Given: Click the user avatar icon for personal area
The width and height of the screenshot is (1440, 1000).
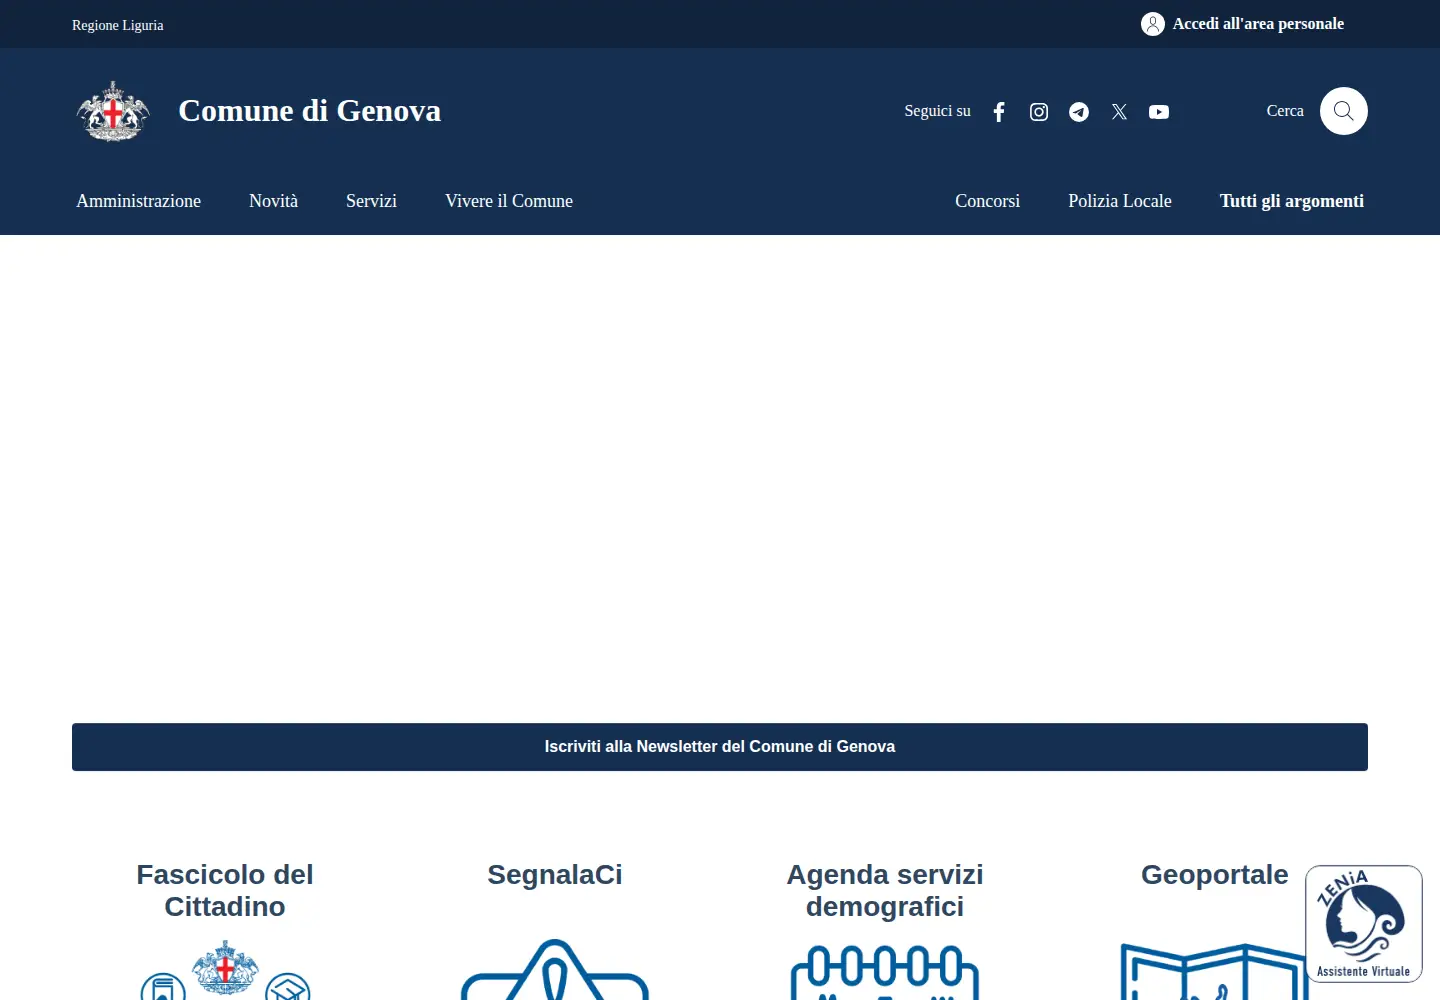Looking at the screenshot, I should pos(1153,24).
